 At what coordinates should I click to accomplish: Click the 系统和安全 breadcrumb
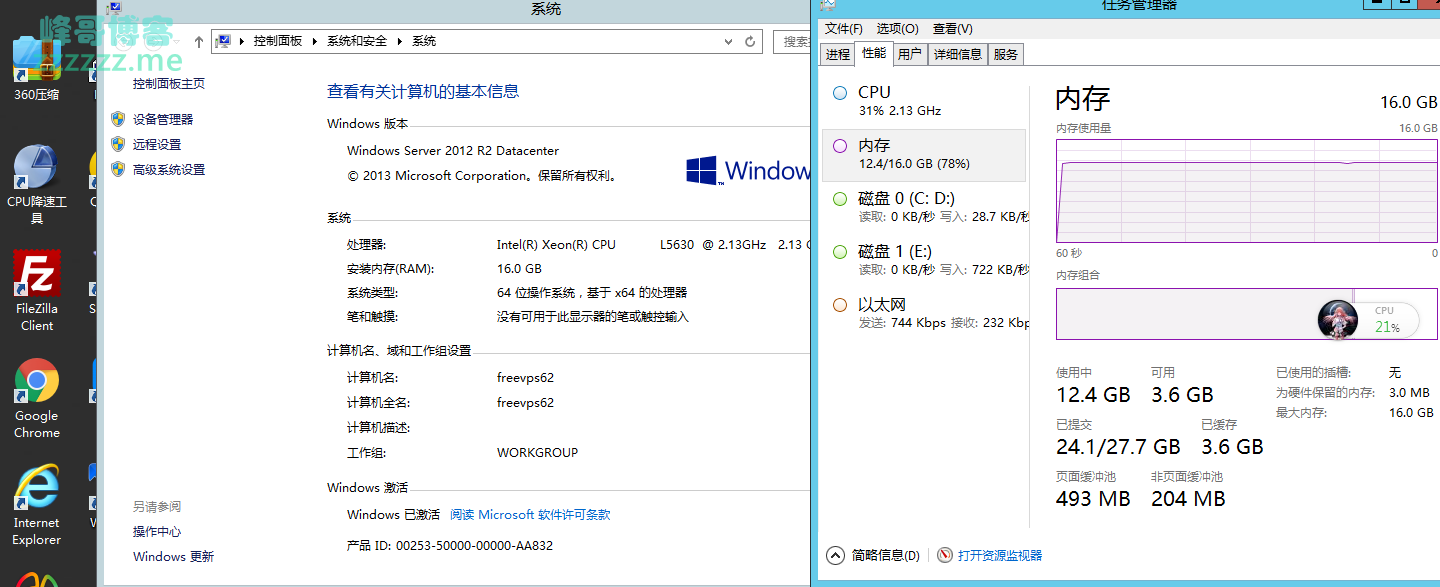tap(357, 41)
